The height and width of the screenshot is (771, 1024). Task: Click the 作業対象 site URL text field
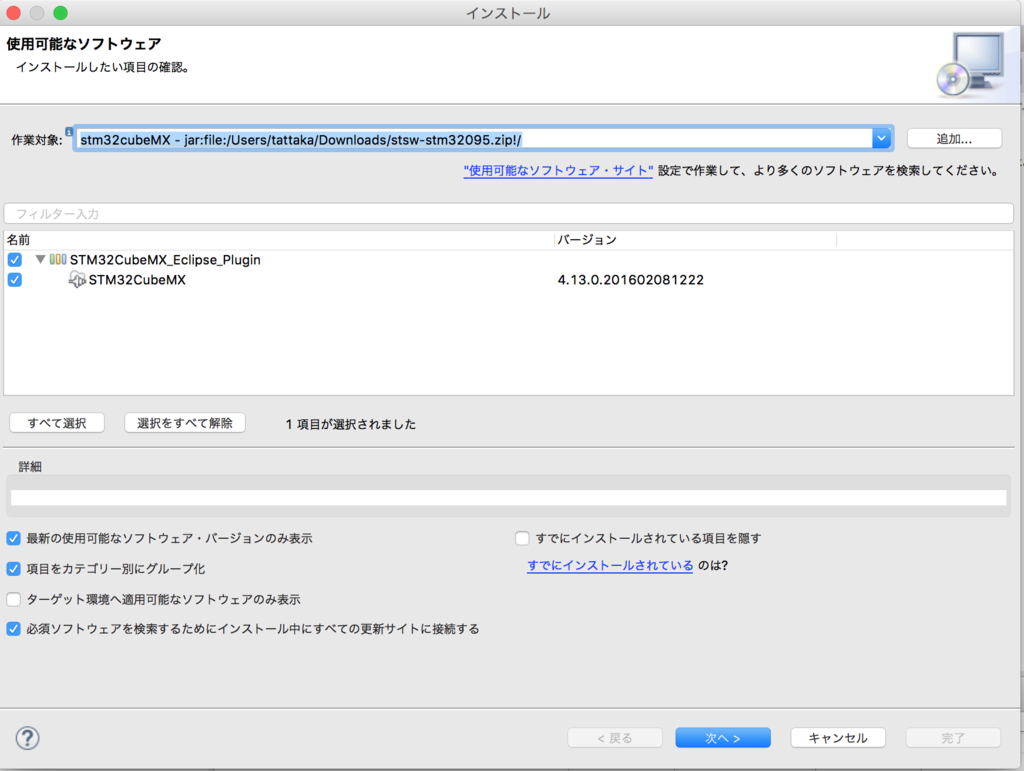[474, 139]
